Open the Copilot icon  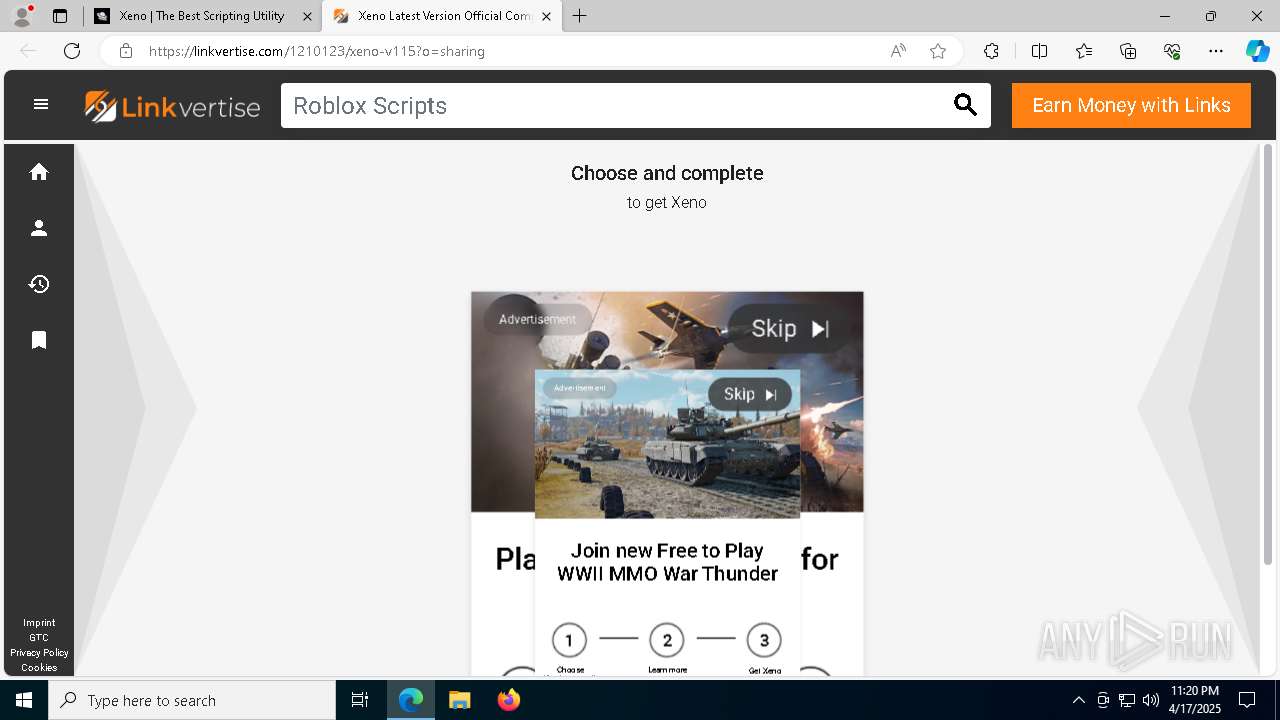click(1257, 51)
